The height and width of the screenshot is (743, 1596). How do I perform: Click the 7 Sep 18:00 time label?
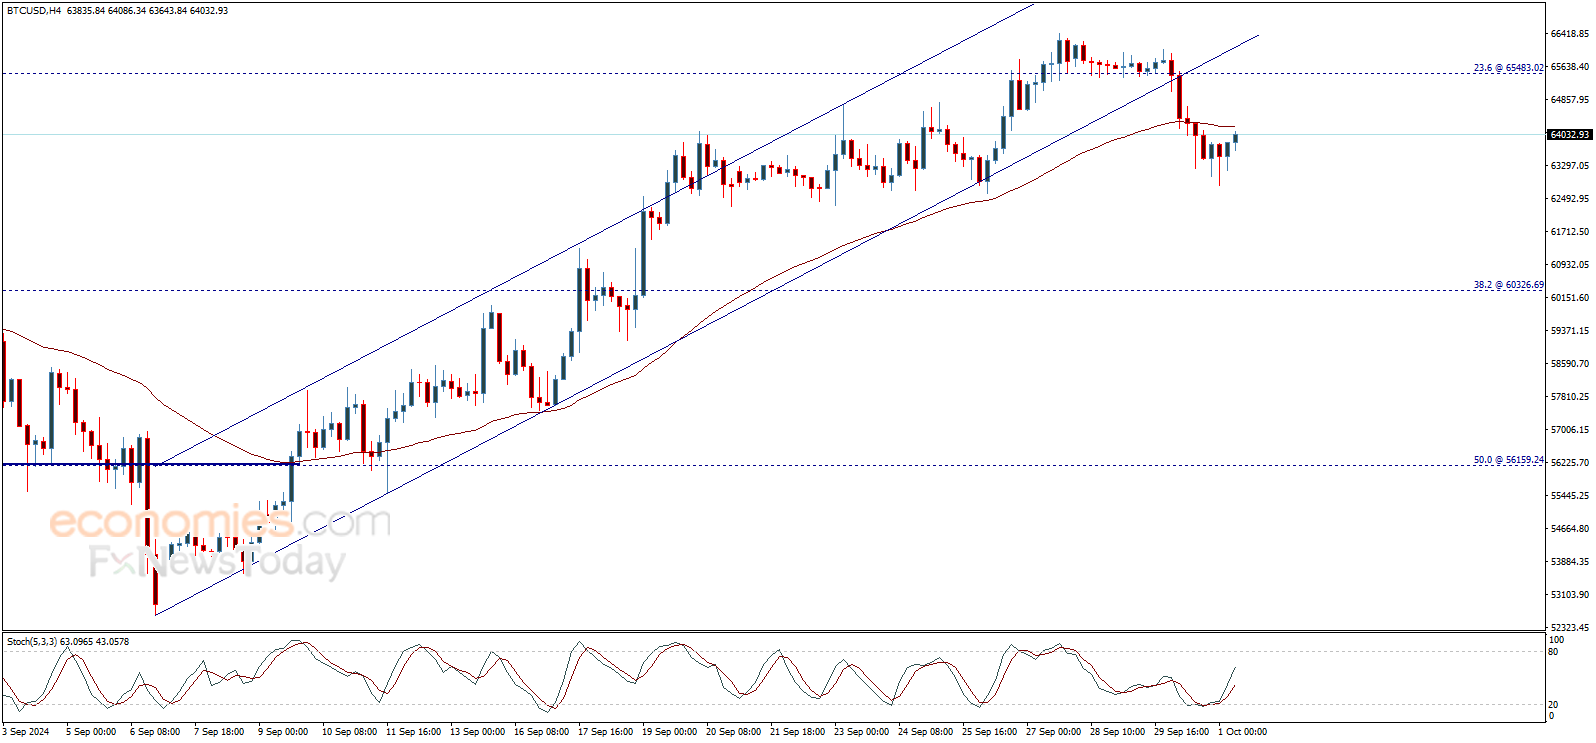point(219,732)
